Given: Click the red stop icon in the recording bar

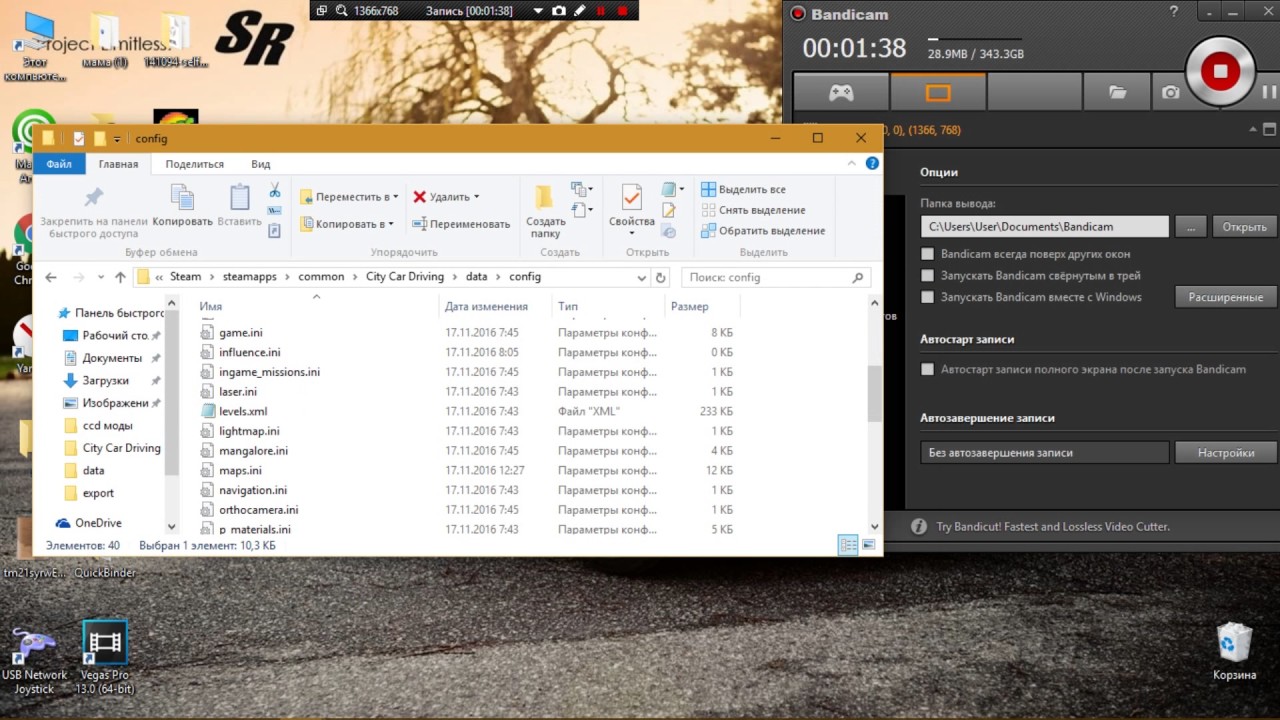Looking at the screenshot, I should point(623,10).
